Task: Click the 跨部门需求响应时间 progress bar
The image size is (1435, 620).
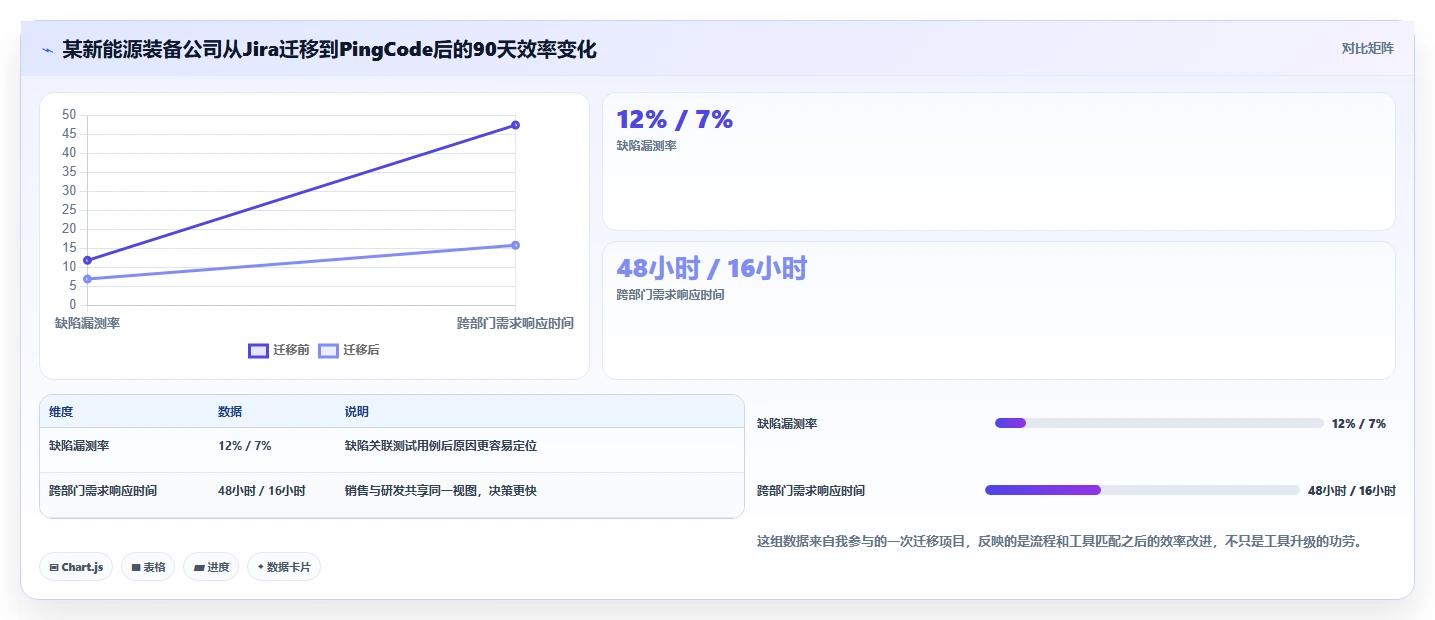Action: (1142, 490)
